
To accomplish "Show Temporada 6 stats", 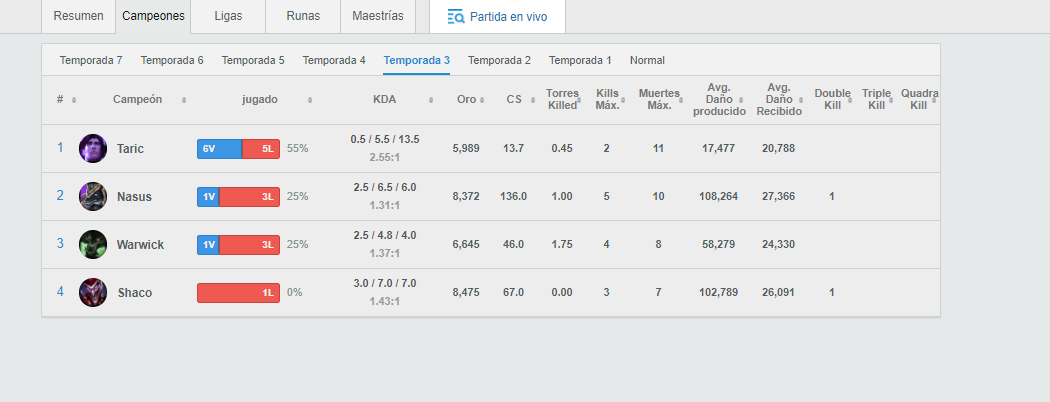I will coord(172,60).
